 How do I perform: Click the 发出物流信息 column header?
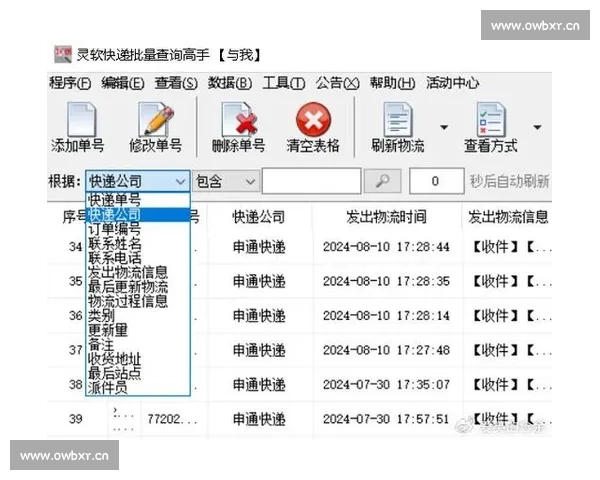pyautogui.click(x=507, y=217)
